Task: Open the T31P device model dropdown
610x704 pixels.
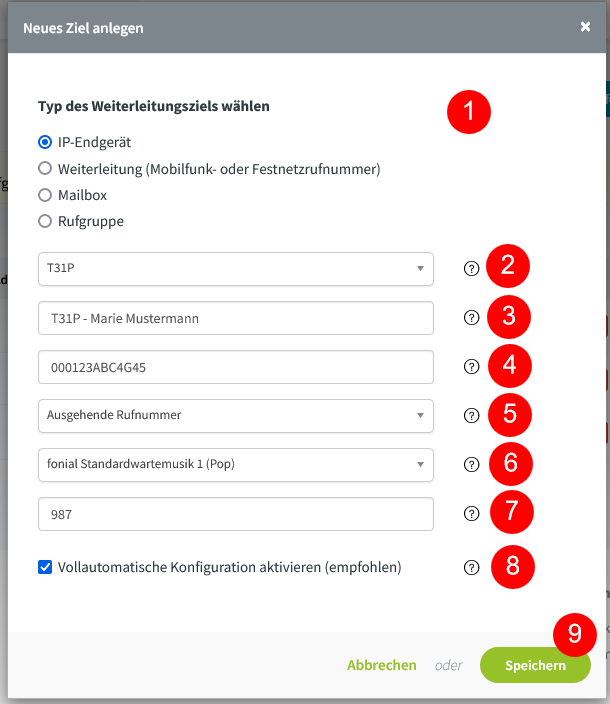Action: pos(235,268)
